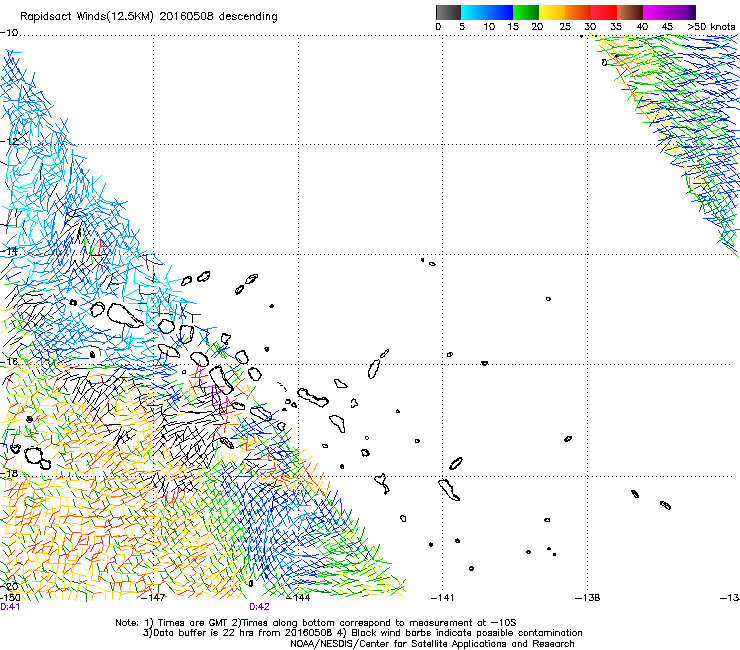Click the green 15-20 knots color bar segment
Viewport: 740px width, 650px height.
pos(526,12)
